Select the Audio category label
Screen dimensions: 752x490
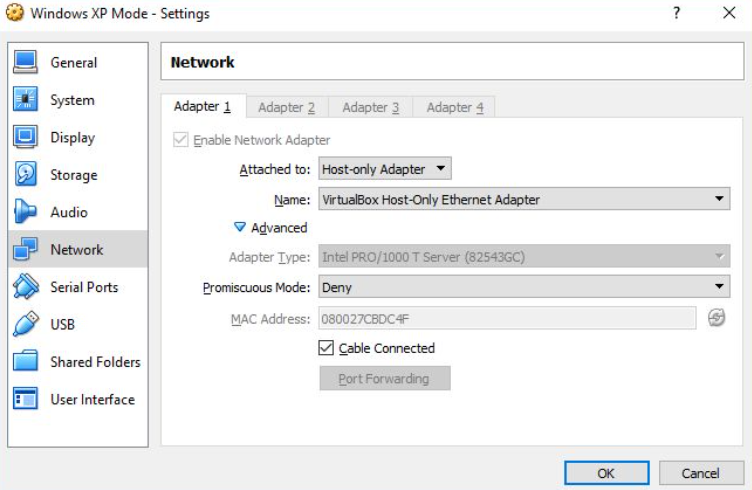click(69, 212)
